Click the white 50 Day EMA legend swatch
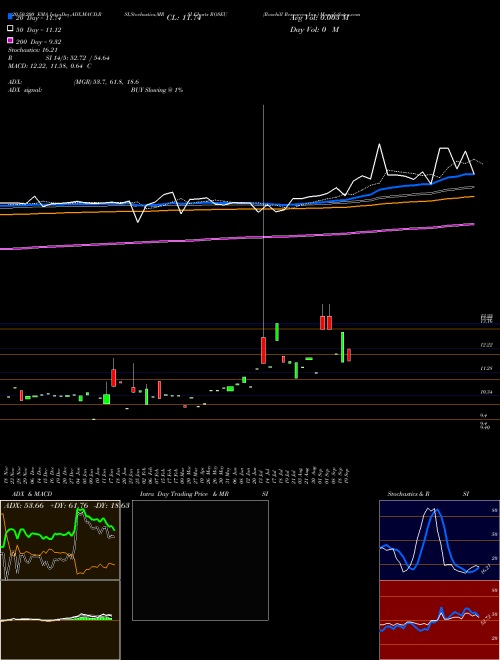Image resolution: width=500 pixels, height=660 pixels. (x=10, y=29)
